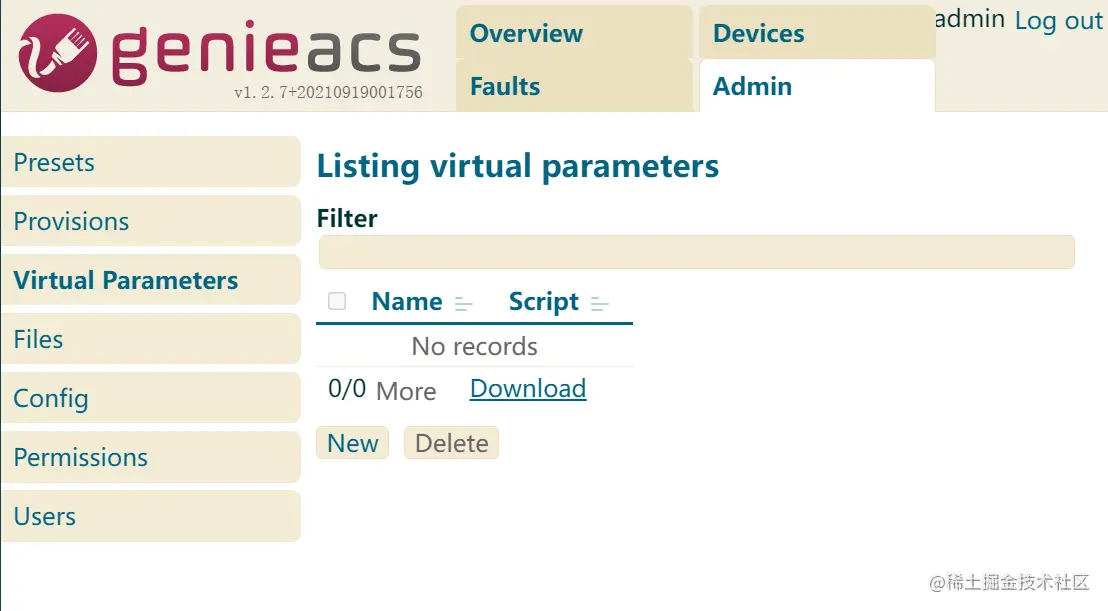The width and height of the screenshot is (1108, 611).
Task: Create a New virtual parameter
Action: coord(353,443)
